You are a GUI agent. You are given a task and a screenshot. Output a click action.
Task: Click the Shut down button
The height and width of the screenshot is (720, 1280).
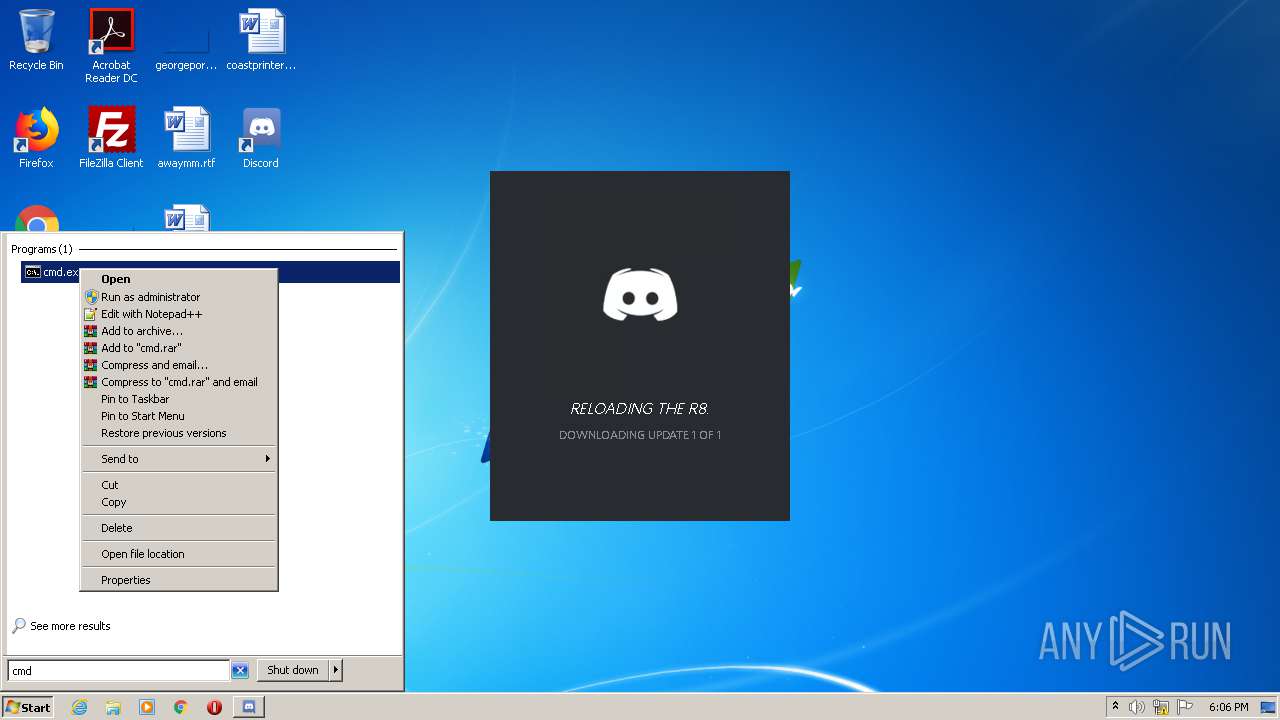pyautogui.click(x=293, y=671)
